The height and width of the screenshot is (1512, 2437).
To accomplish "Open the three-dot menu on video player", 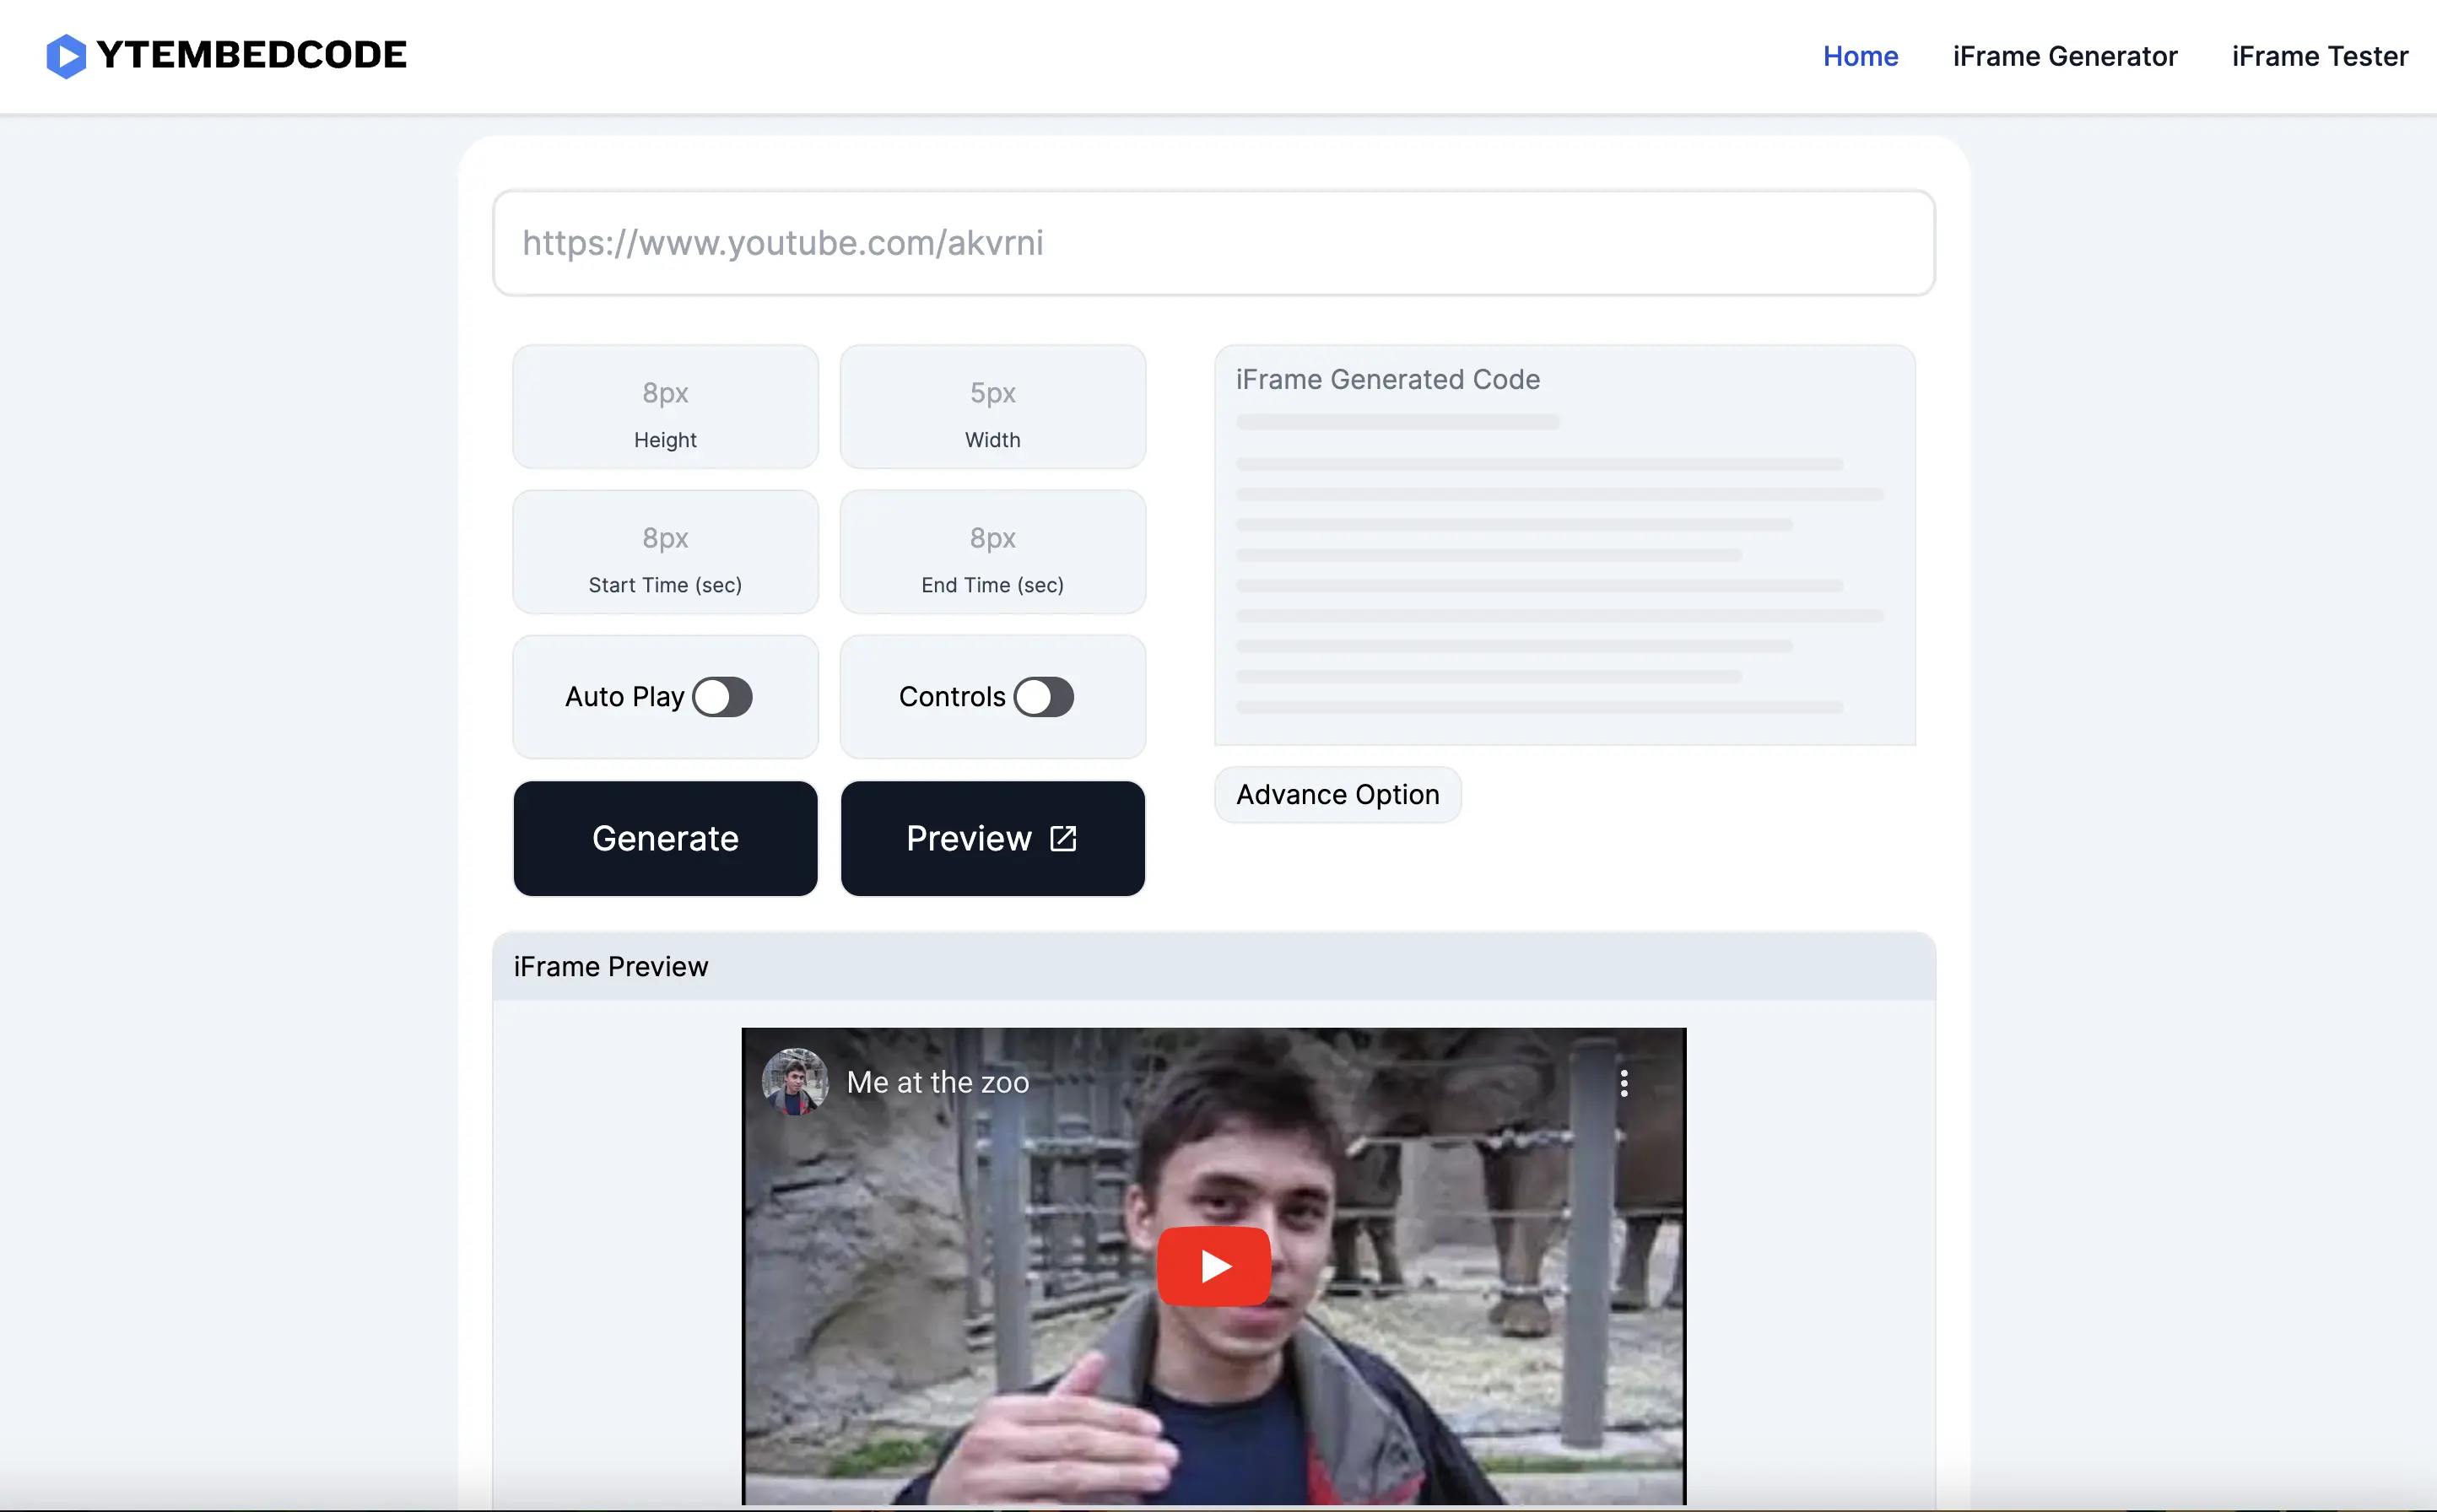I will [x=1624, y=1083].
